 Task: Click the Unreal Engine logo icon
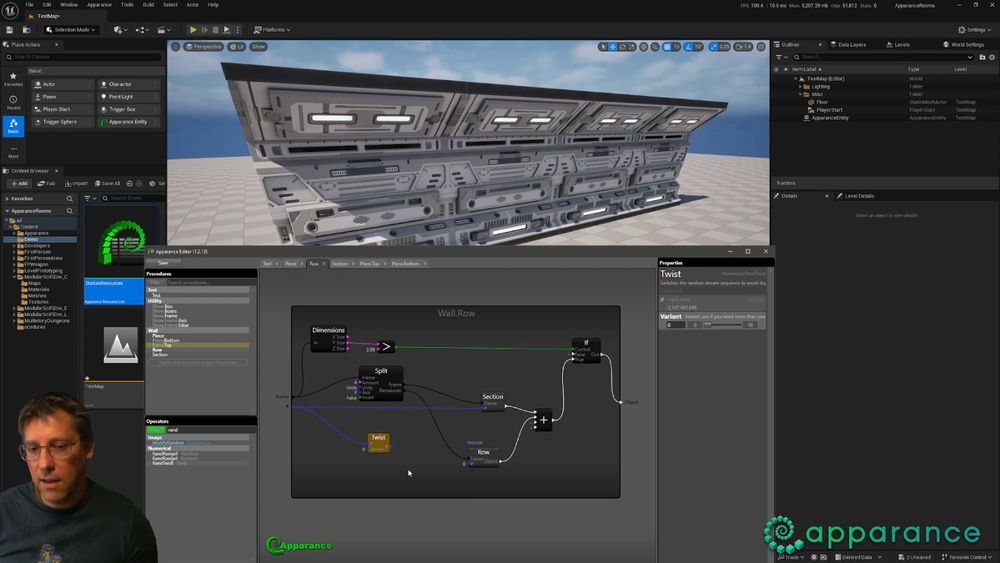(x=10, y=10)
